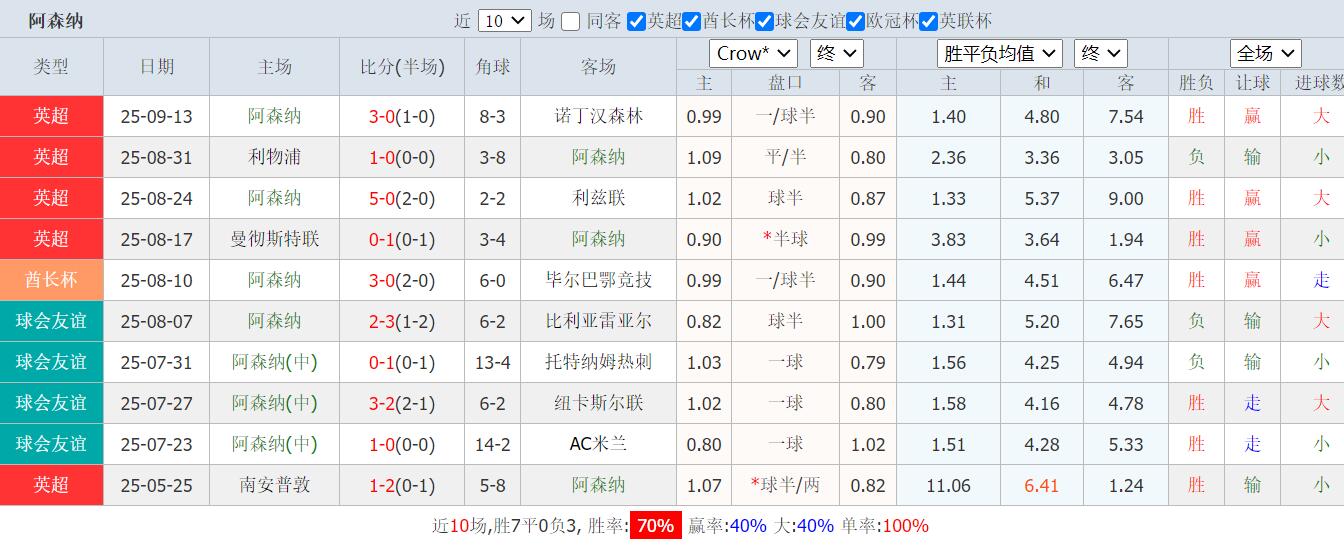Open the 胜平负均值 dropdown
1344x545 pixels.
point(999,53)
